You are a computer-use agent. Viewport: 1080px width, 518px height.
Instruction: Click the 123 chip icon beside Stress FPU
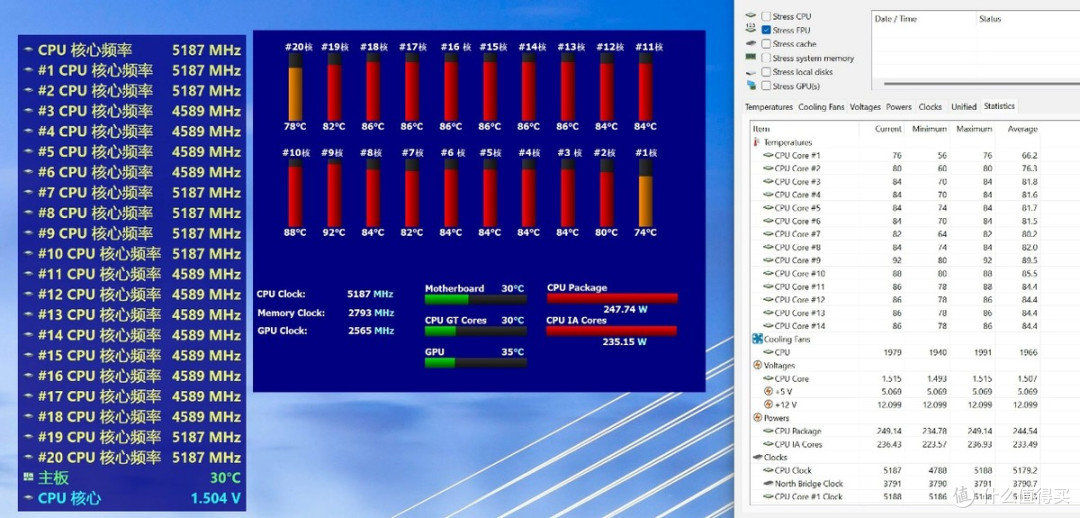[751, 30]
